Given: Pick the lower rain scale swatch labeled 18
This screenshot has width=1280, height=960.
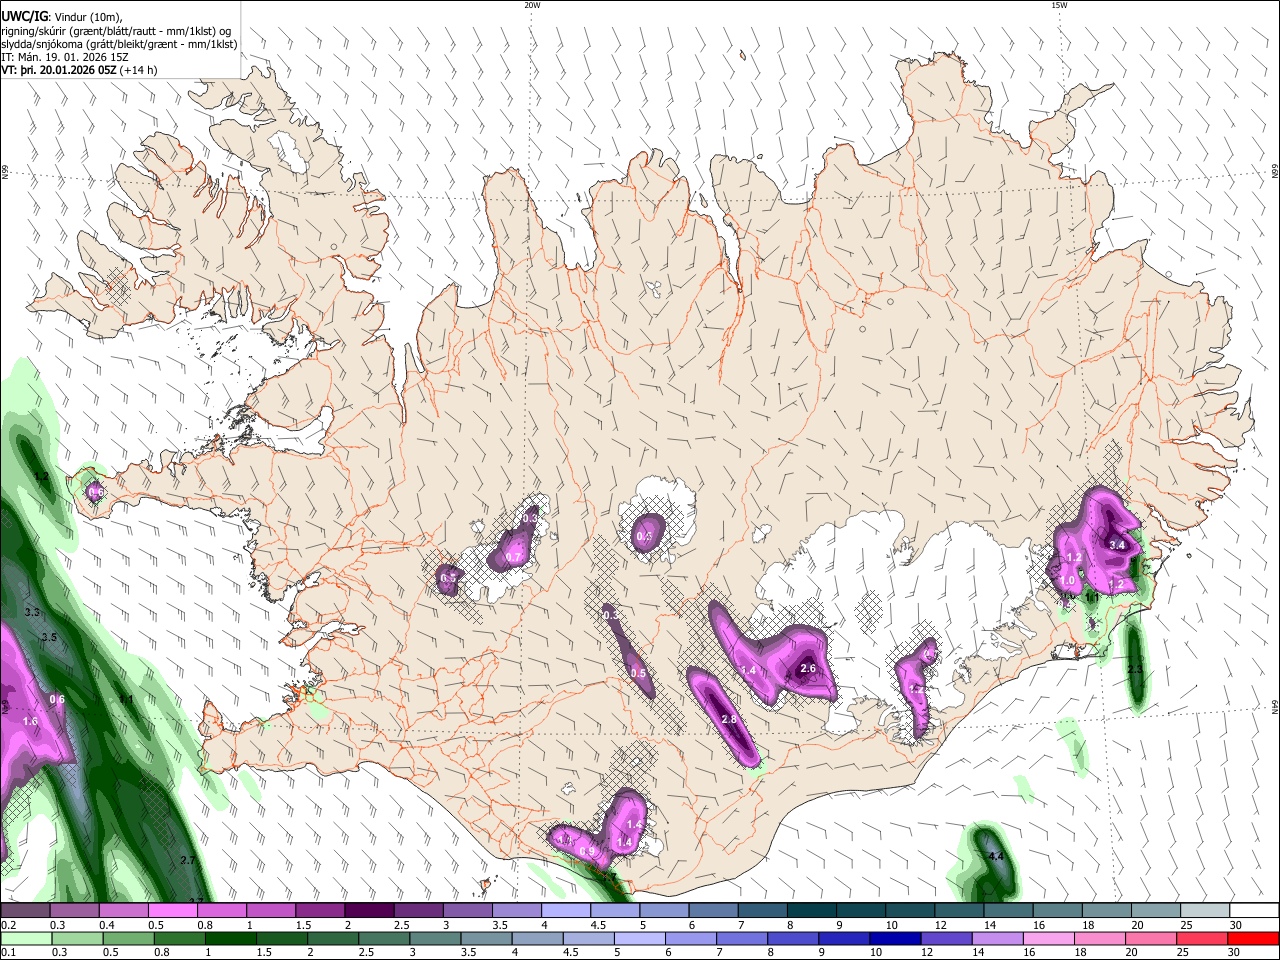Looking at the screenshot, I should 1101,938.
